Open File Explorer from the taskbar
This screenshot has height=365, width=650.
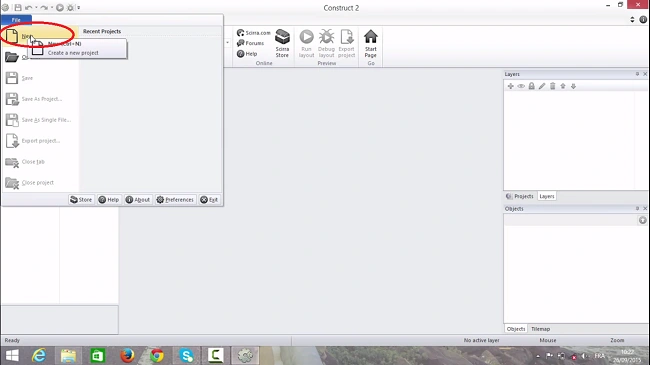(x=68, y=355)
